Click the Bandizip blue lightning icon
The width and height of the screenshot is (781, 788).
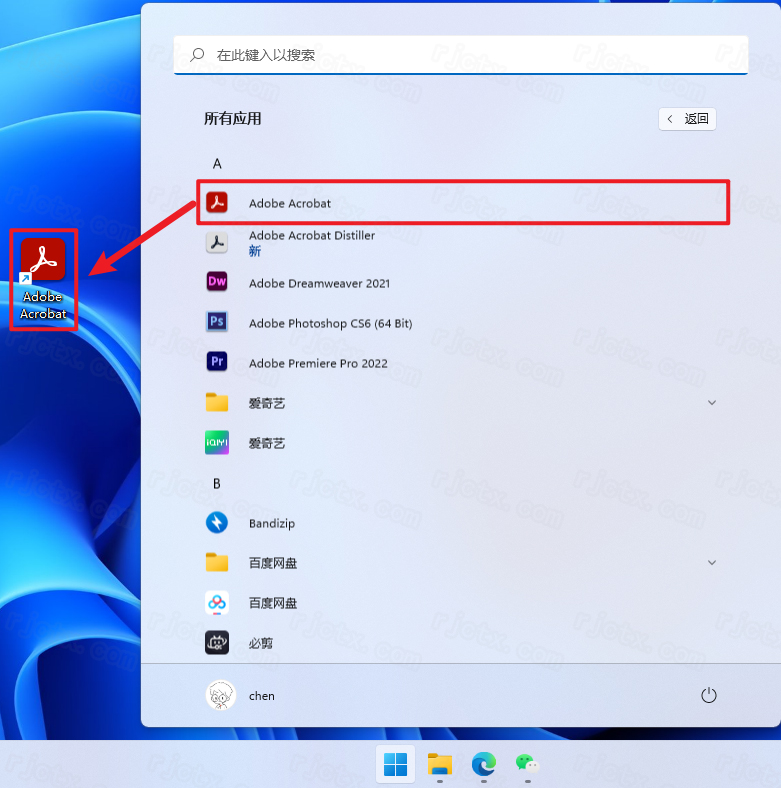217,523
